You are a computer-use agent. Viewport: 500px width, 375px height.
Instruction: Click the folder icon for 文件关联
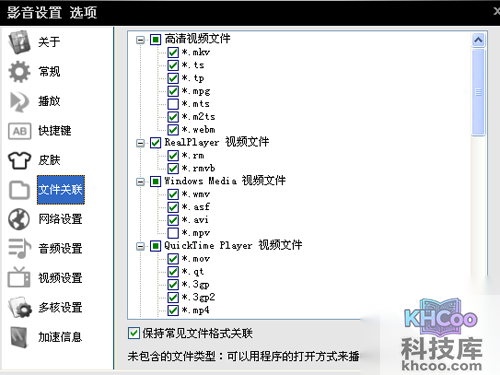pos(19,190)
